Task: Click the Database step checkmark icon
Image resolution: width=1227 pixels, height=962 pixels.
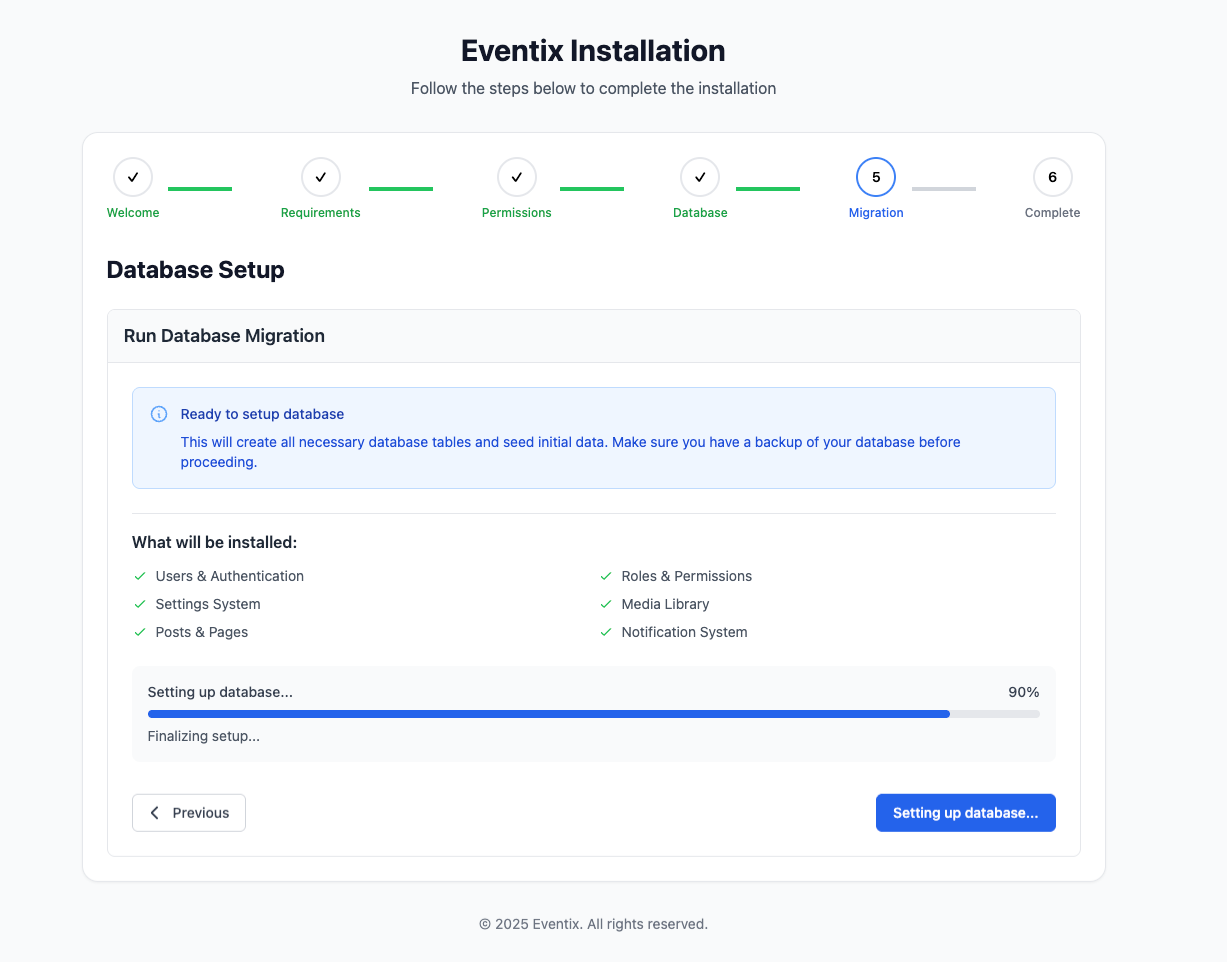Action: (x=700, y=176)
